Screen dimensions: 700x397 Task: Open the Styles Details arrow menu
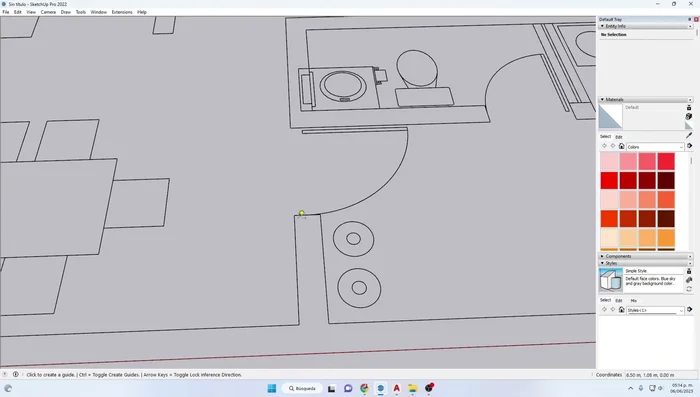[x=689, y=309]
